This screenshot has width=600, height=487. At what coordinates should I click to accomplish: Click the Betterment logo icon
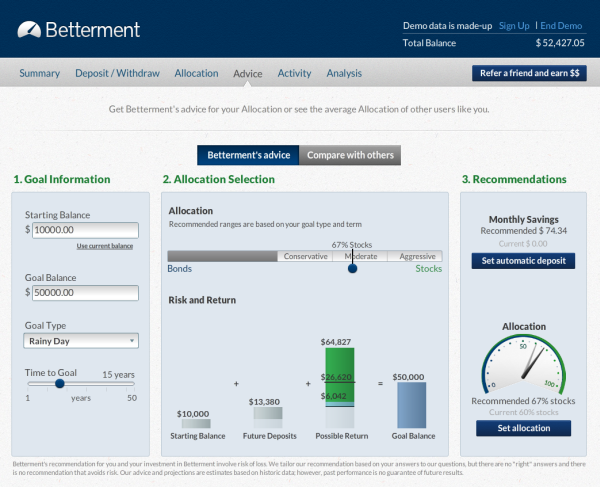[30, 29]
